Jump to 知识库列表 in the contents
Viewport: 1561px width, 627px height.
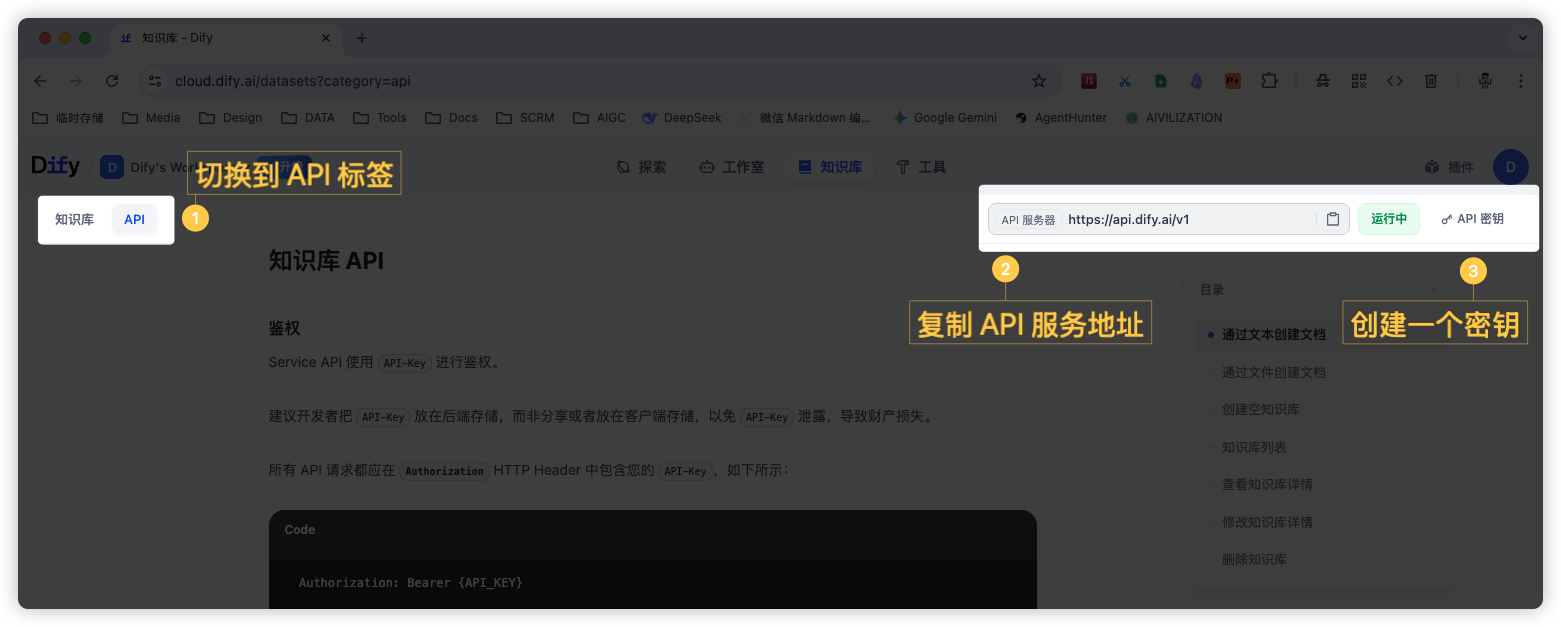click(x=1254, y=447)
